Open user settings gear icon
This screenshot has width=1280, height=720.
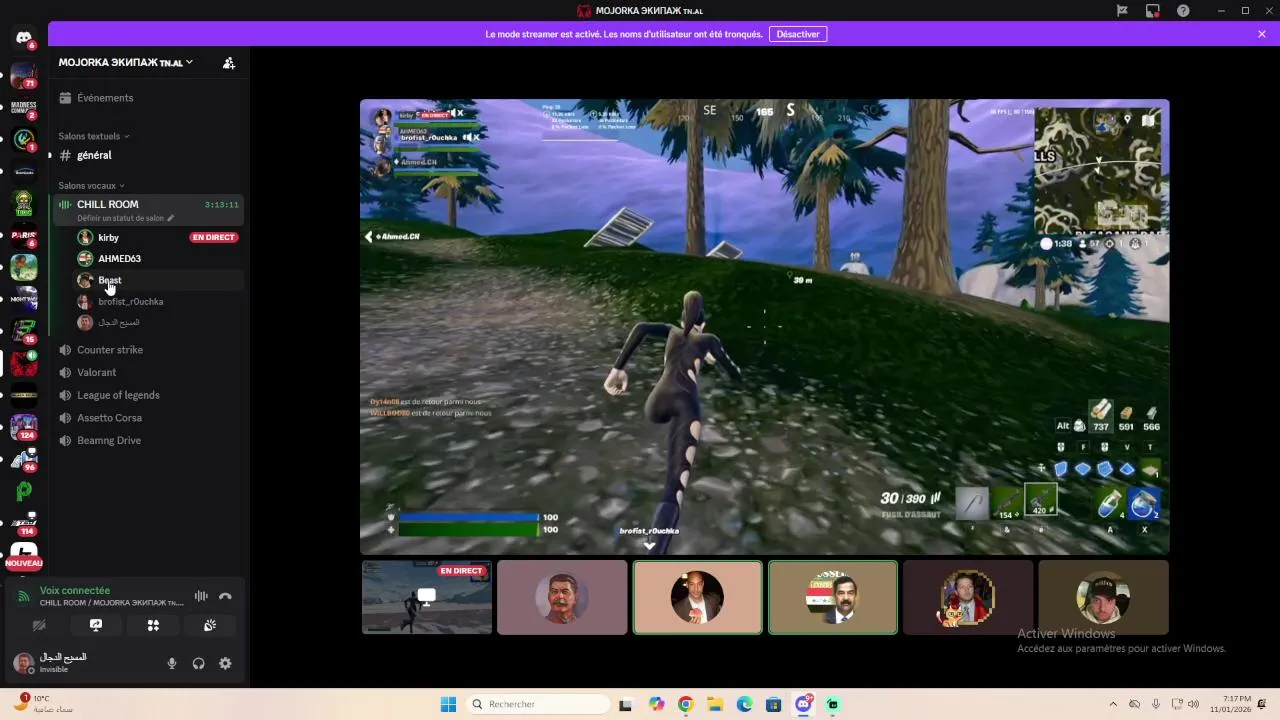coord(225,663)
